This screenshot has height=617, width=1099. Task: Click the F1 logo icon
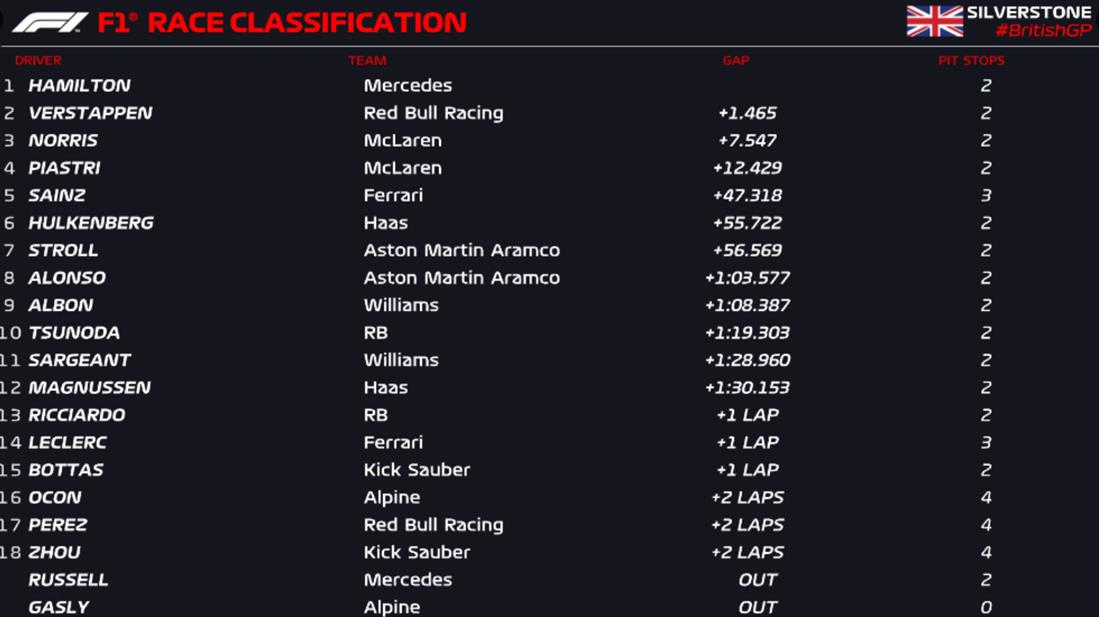point(50,22)
